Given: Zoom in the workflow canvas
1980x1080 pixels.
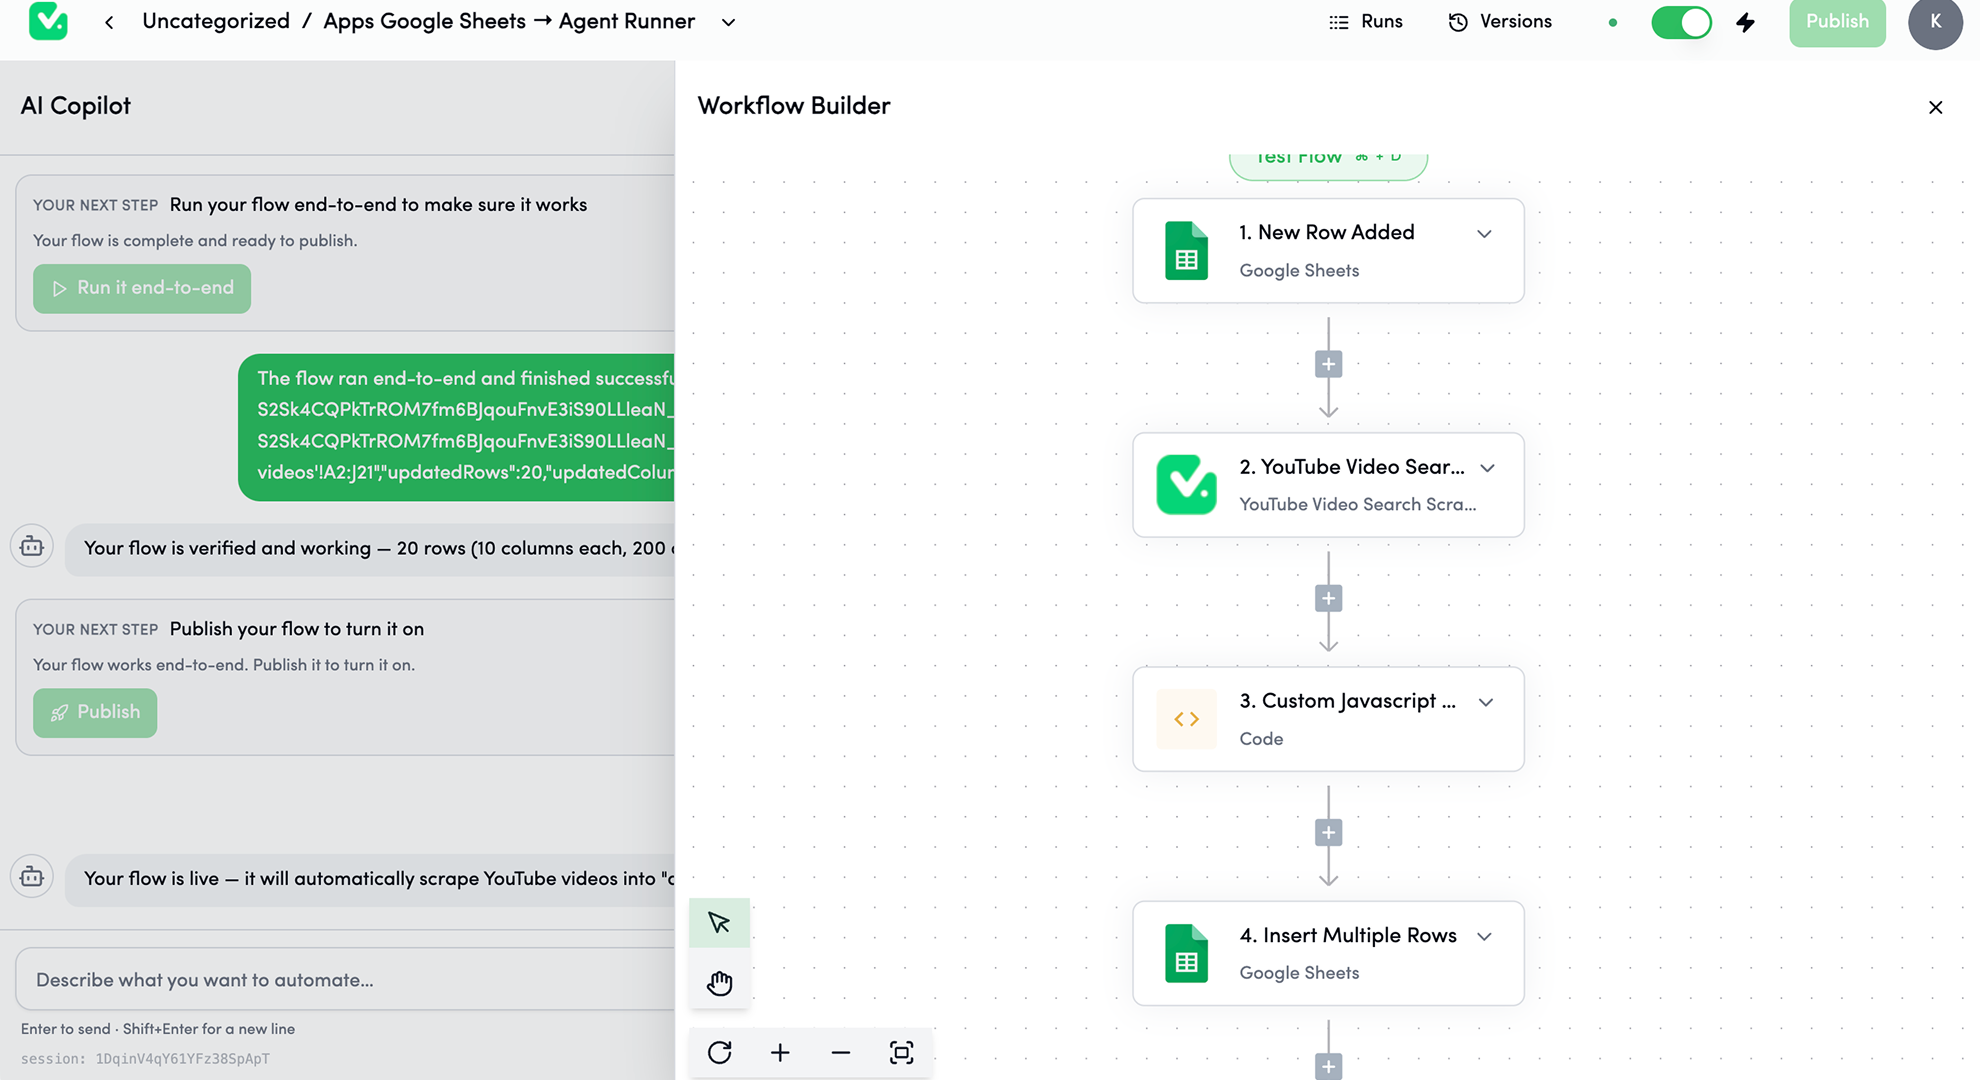Looking at the screenshot, I should point(780,1052).
